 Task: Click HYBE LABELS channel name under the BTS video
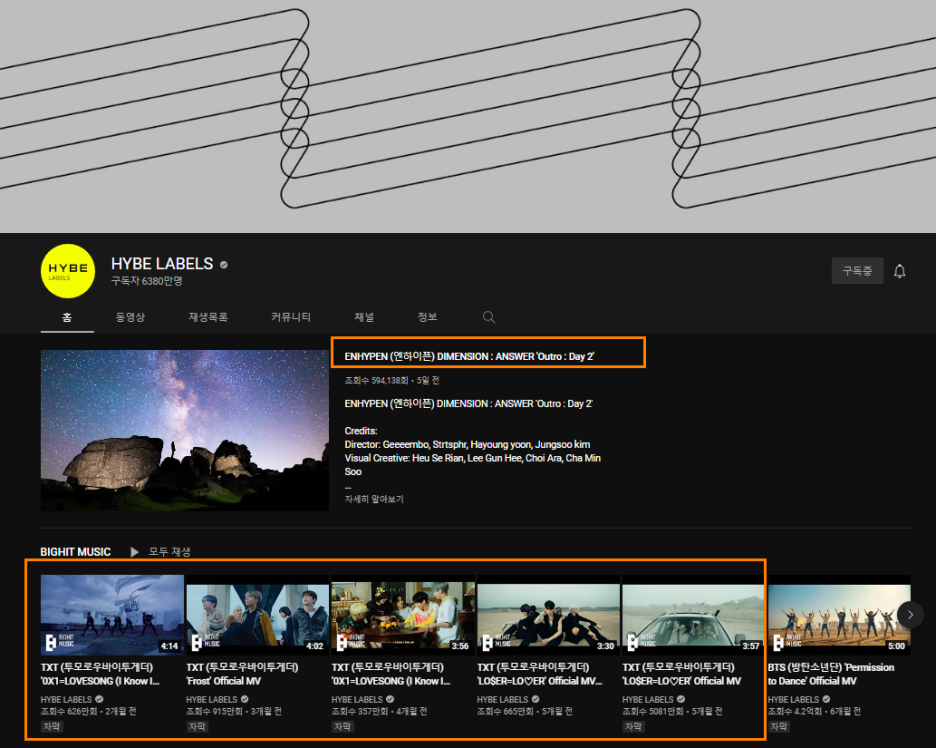(793, 699)
